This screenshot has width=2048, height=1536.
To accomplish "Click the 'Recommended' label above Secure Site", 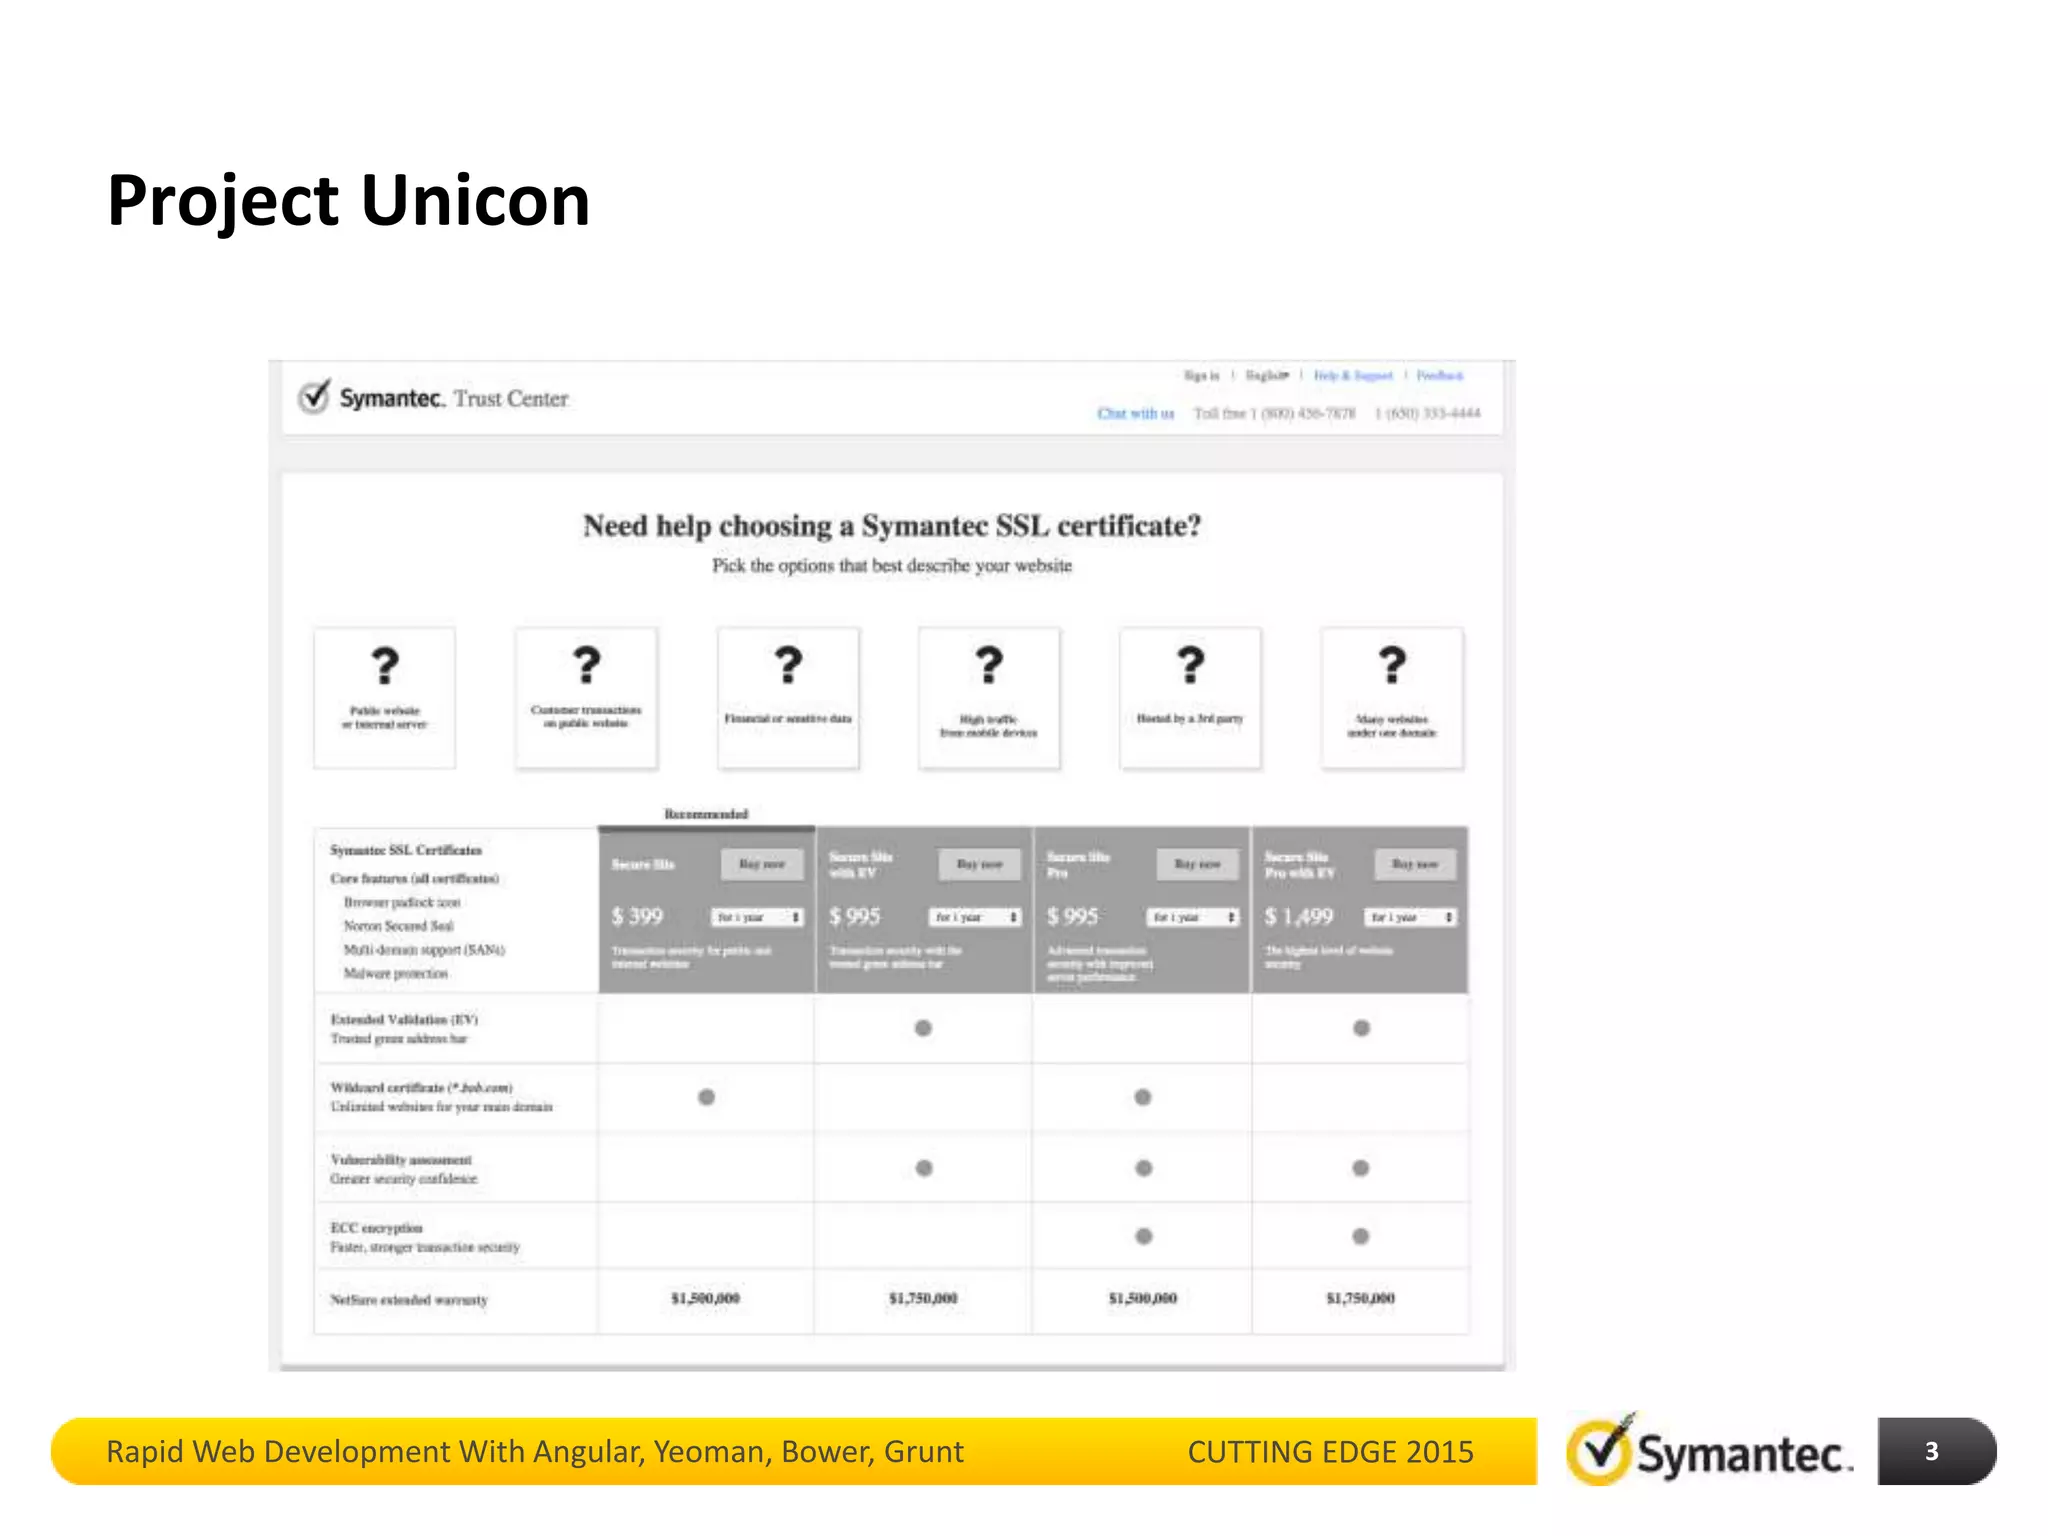I will click(706, 814).
